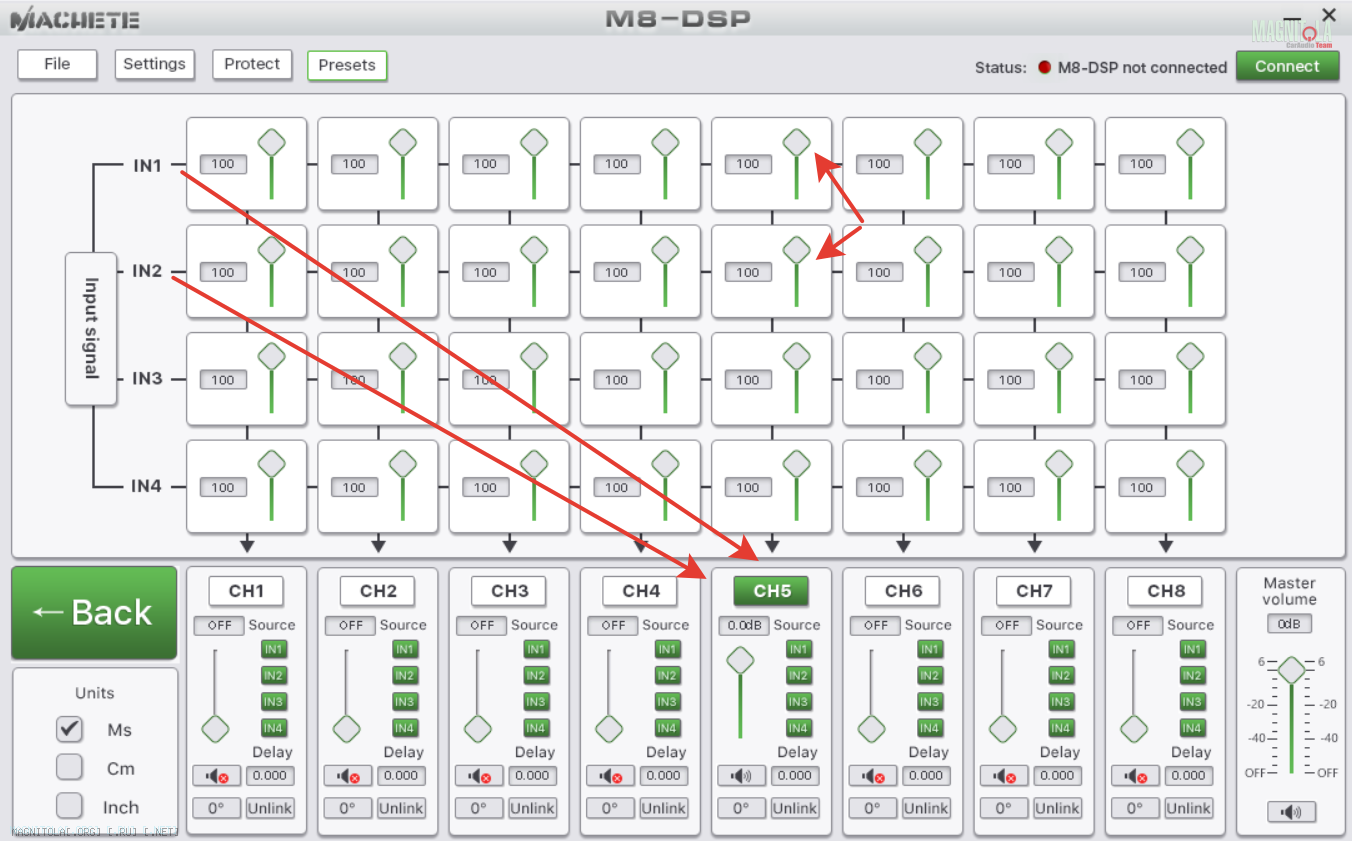The image size is (1352, 841).
Task: Select the CH8 channel button
Action: (1166, 591)
